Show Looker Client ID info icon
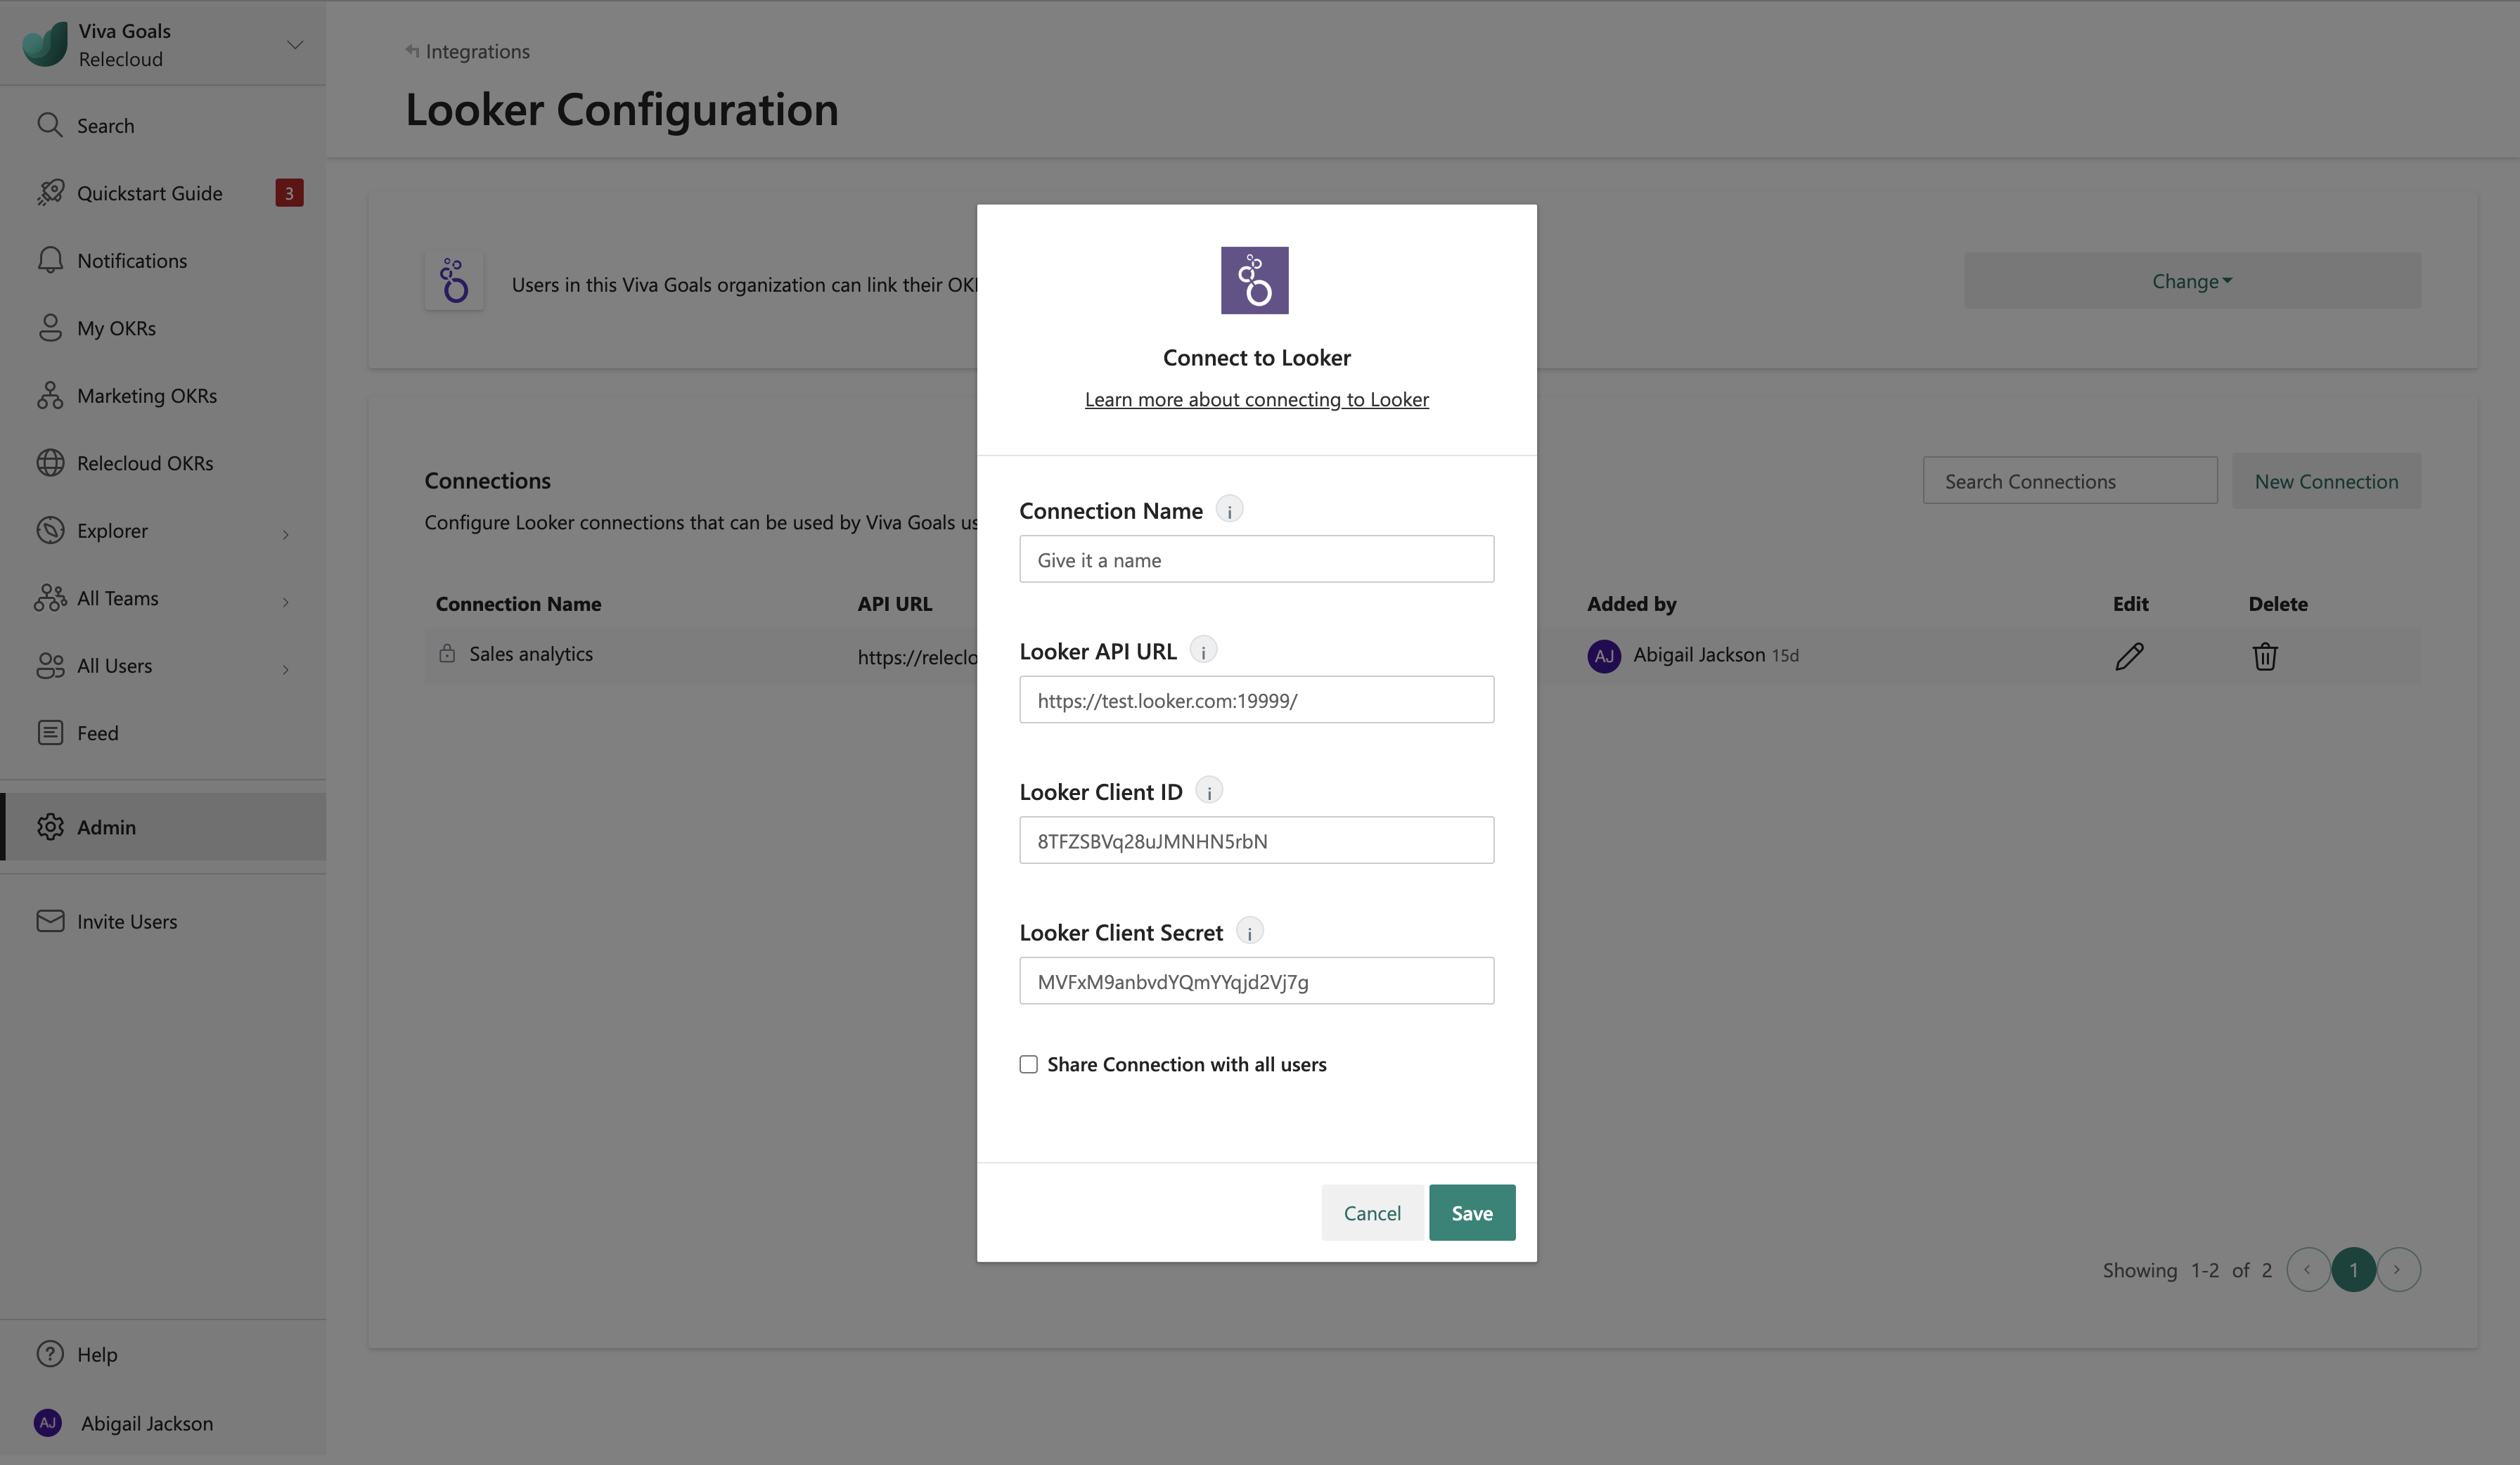The image size is (2520, 1465). pyautogui.click(x=1209, y=791)
